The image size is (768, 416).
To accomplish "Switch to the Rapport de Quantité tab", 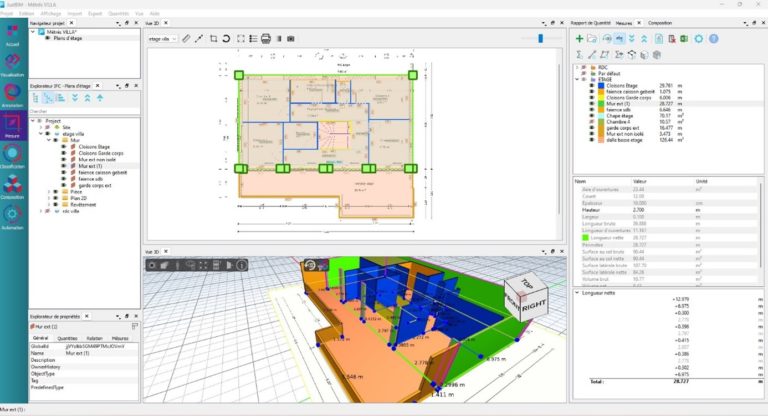I will (x=591, y=23).
